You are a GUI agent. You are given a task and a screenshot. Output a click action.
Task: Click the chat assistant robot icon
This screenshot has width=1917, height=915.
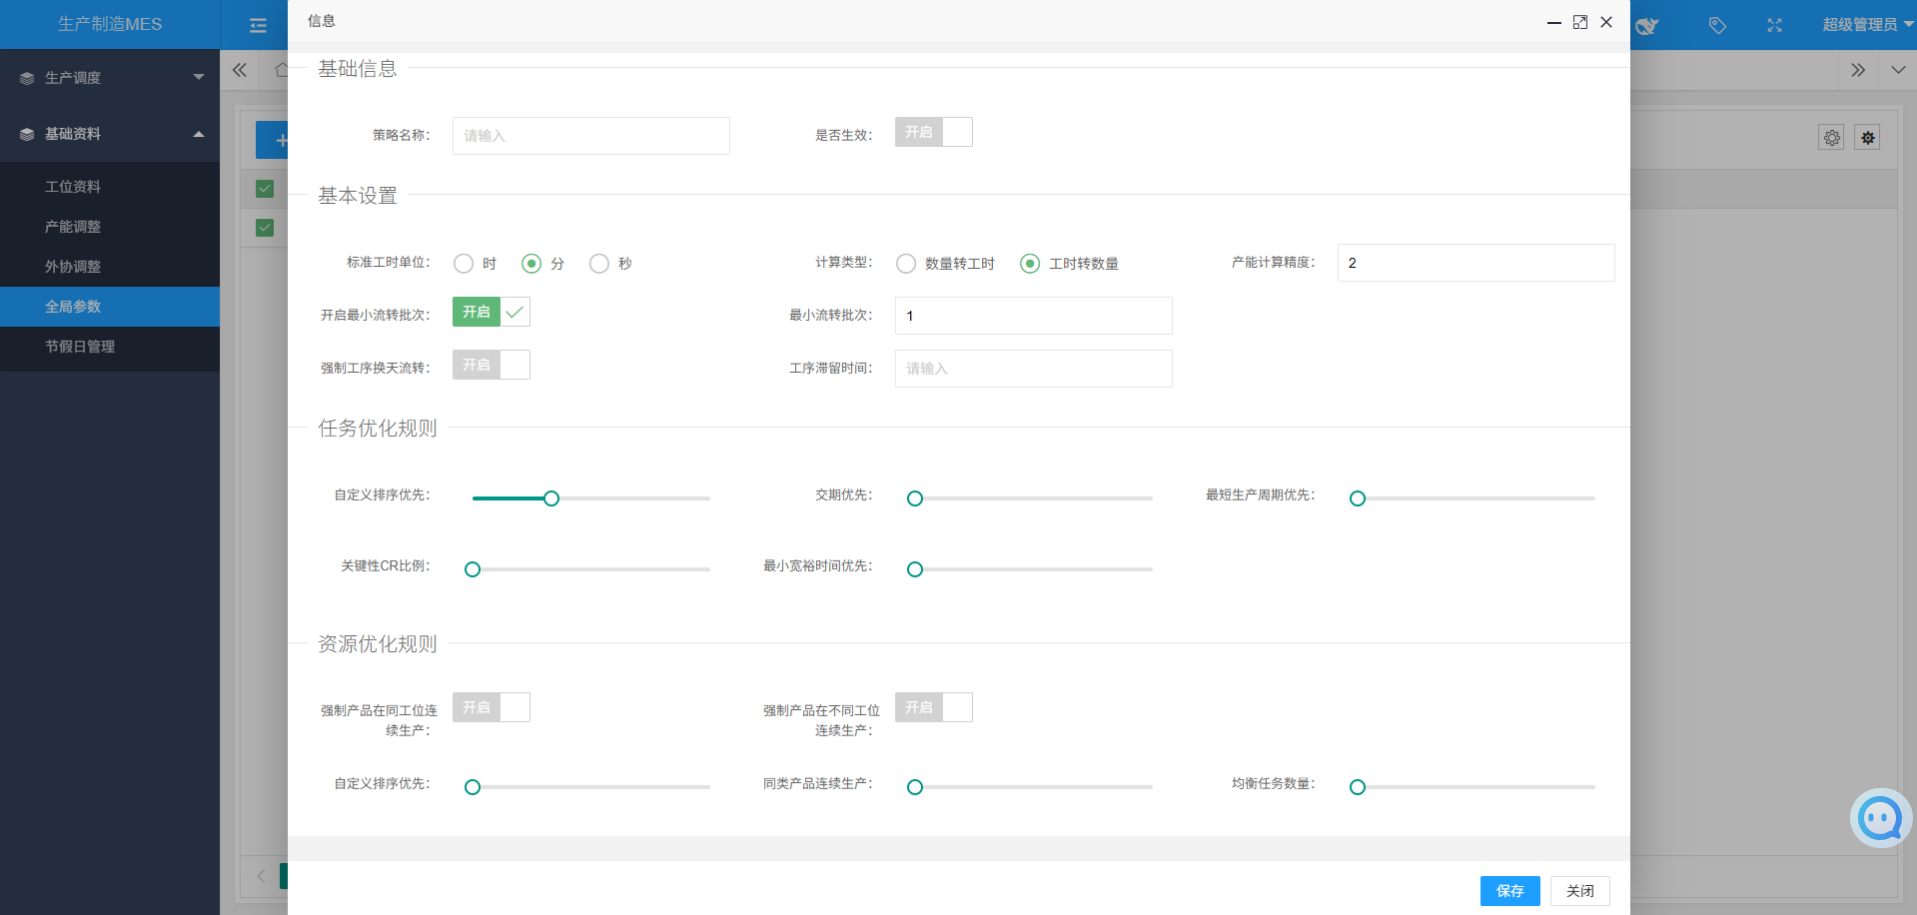click(1880, 818)
